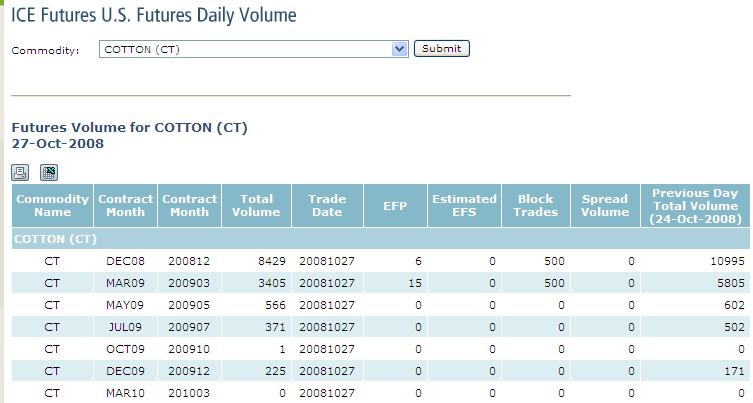Viewport: 753px width, 403px height.
Task: Select the MAR09 contract month cell
Action: [x=125, y=283]
